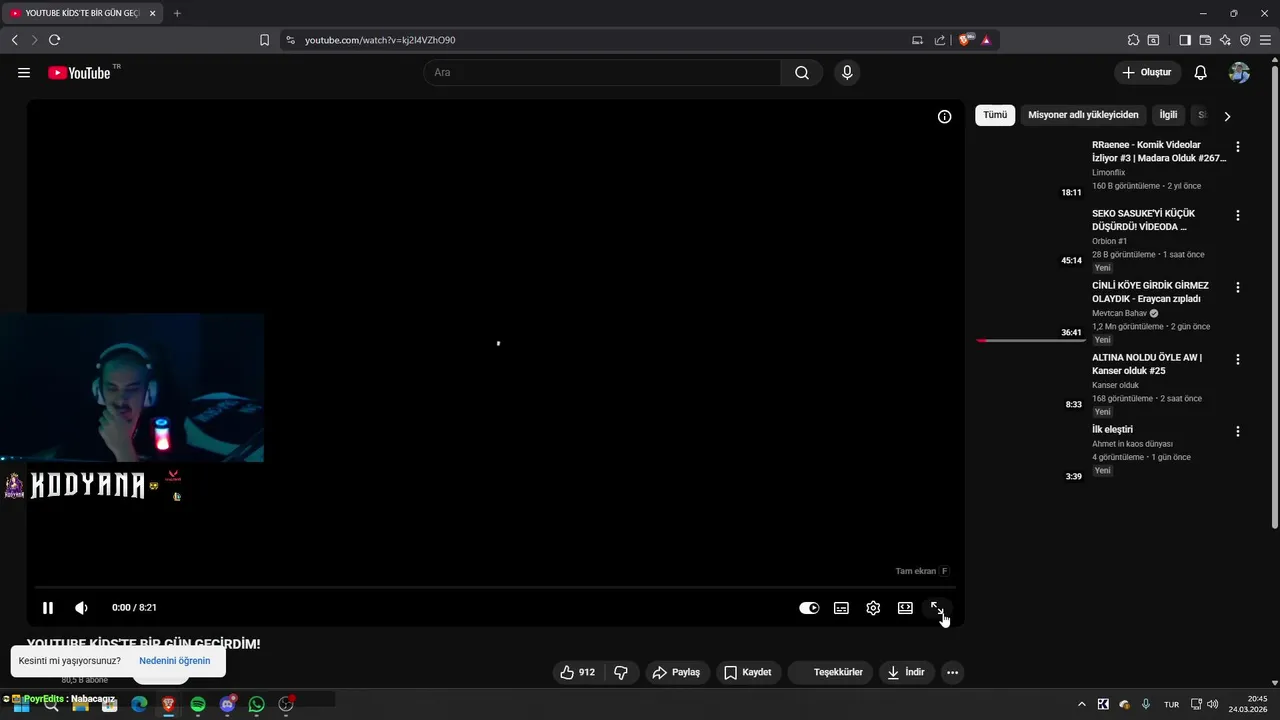Toggle subtitles in the player
1280x720 pixels.
[x=842, y=608]
